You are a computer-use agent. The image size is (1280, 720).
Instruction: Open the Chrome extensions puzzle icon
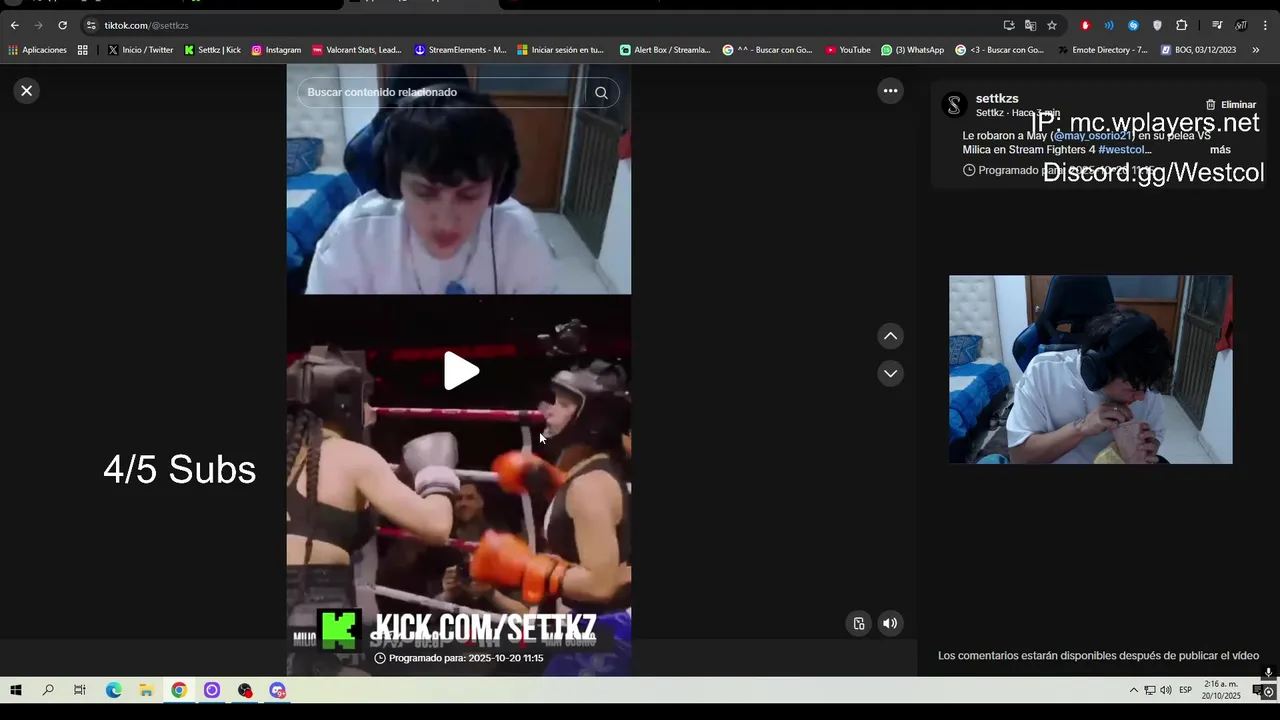1182,25
